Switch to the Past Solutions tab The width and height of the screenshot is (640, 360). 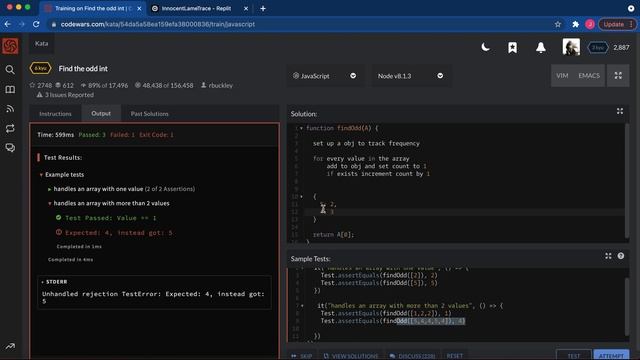pyautogui.click(x=149, y=113)
